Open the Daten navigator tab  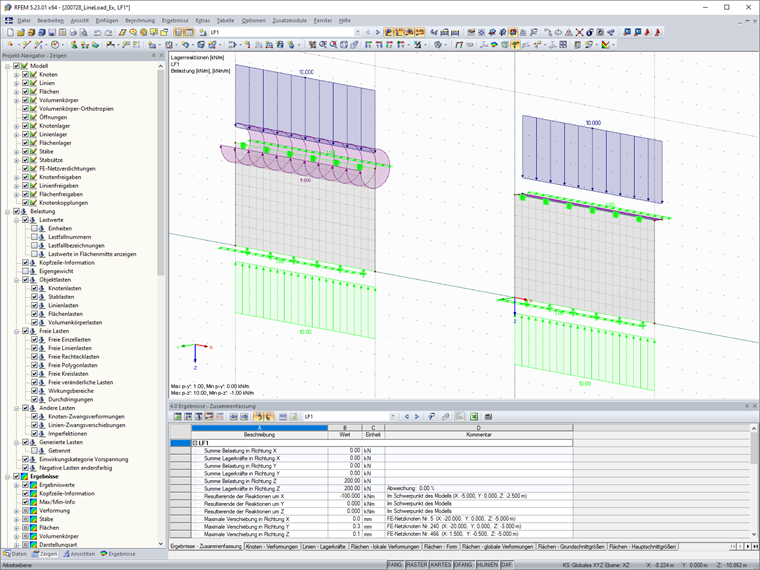[x=15, y=554]
